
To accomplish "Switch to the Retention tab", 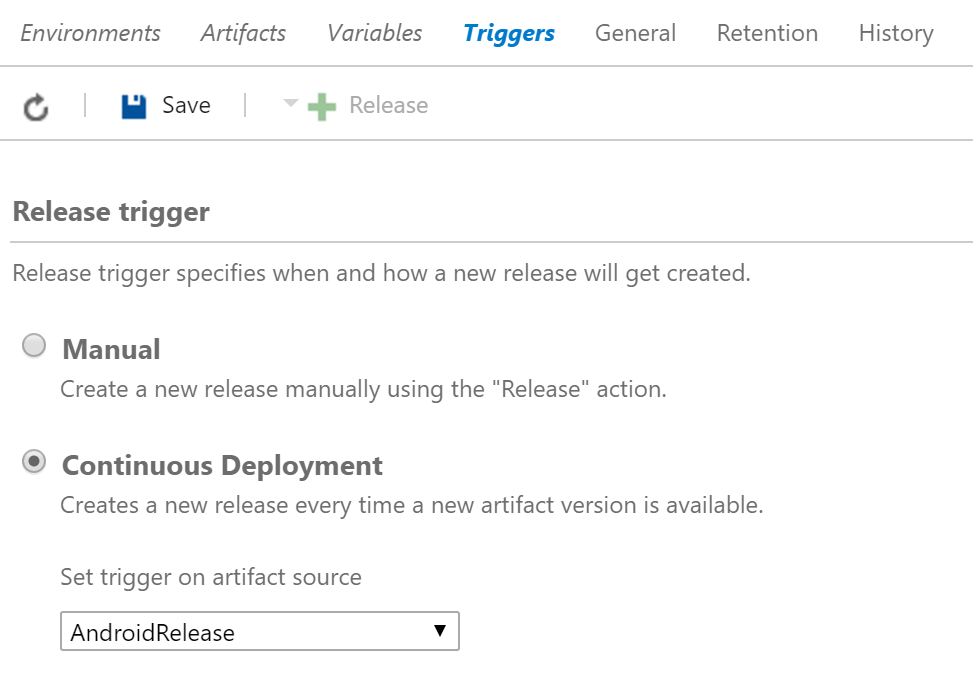I will point(766,33).
